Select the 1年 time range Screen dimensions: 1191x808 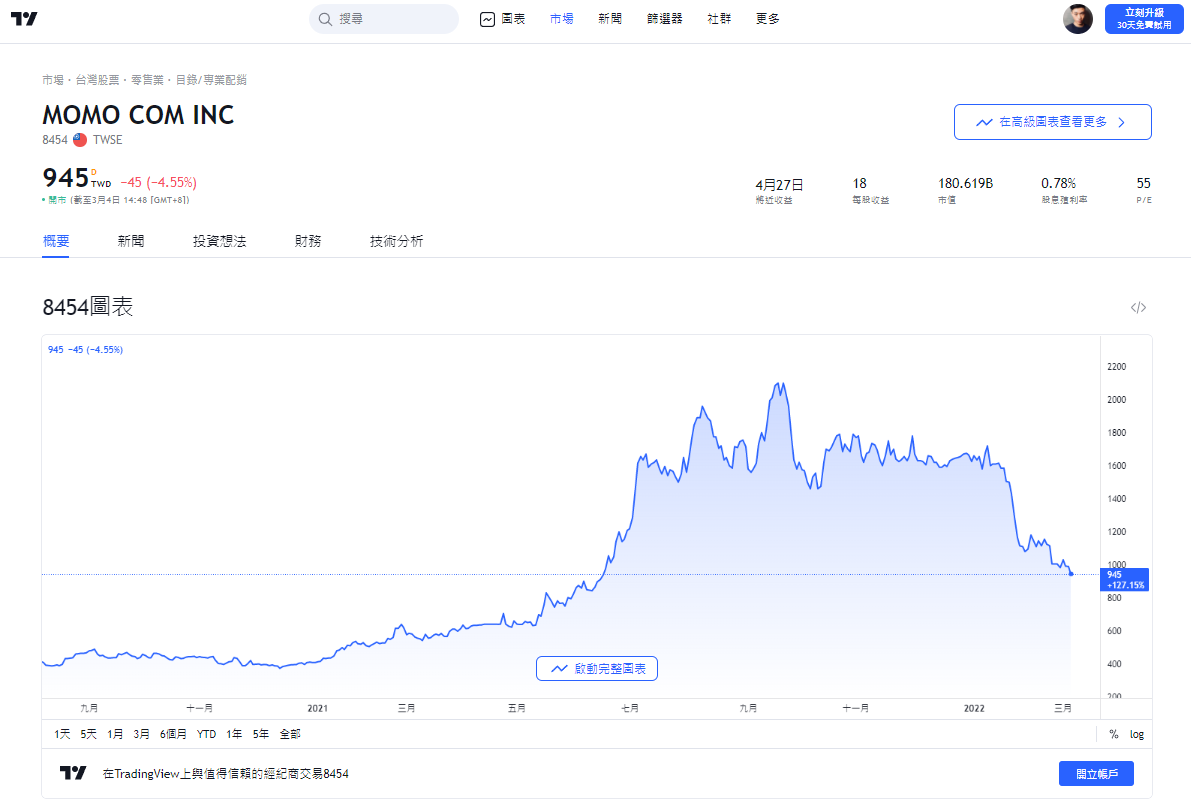pyautogui.click(x=234, y=734)
